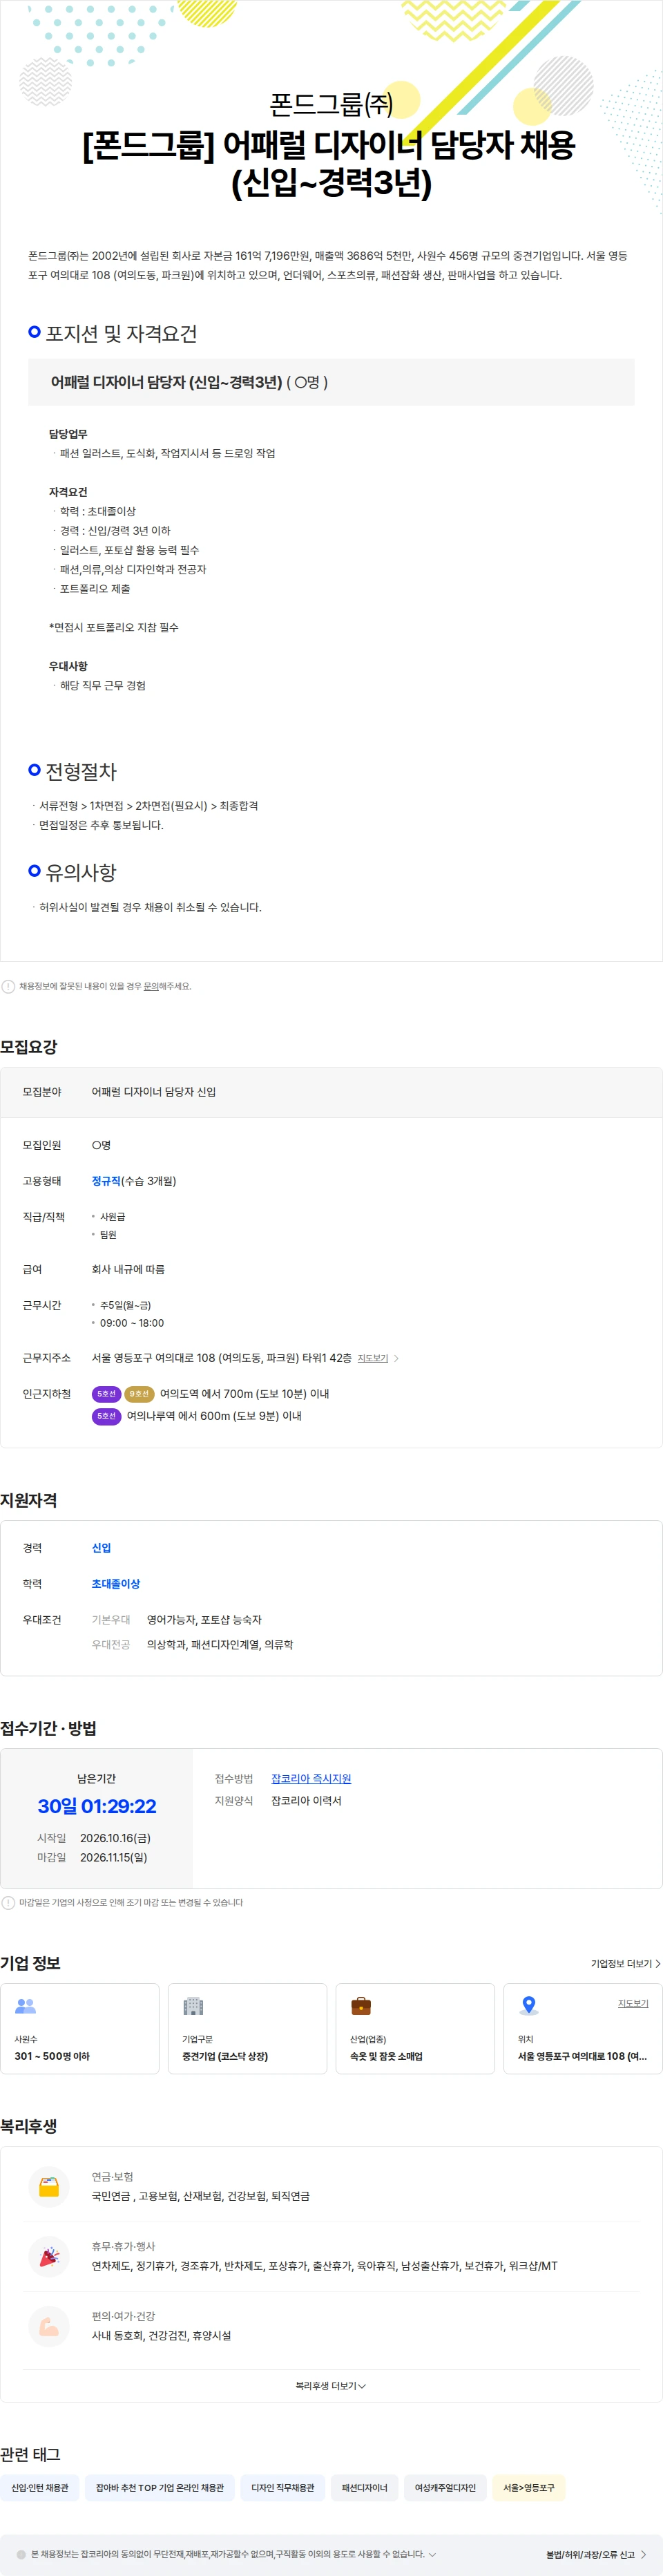
Task: Click the 주5일(월~금) work schedule text
Action: (x=126, y=1305)
